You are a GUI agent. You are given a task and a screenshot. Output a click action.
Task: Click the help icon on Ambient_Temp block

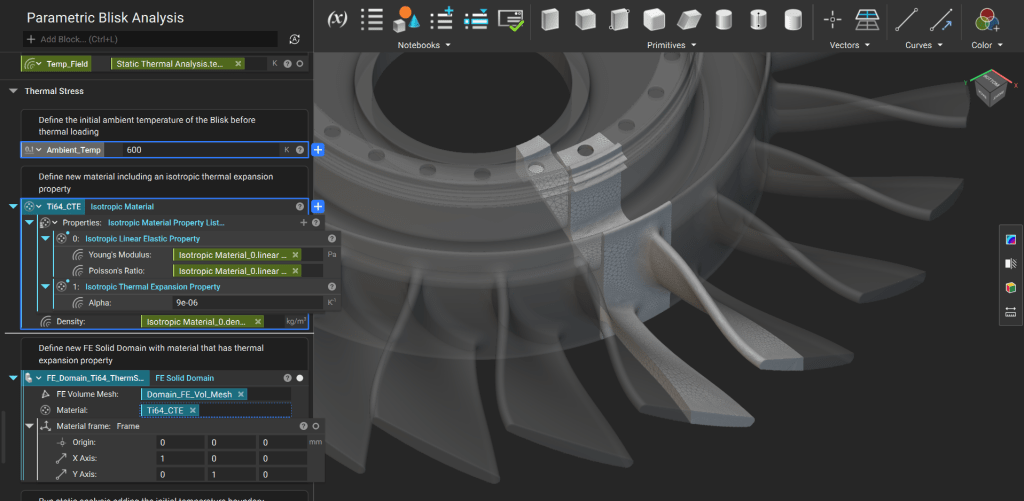[301, 150]
